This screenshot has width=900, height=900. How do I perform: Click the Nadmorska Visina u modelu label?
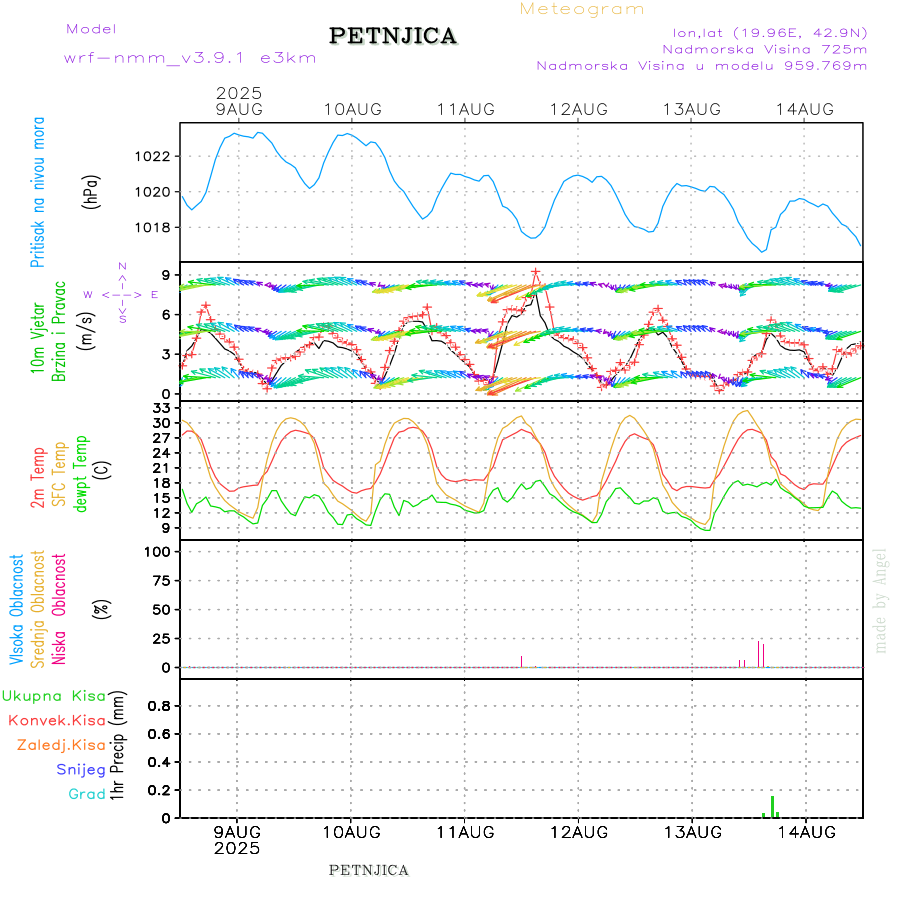(701, 66)
